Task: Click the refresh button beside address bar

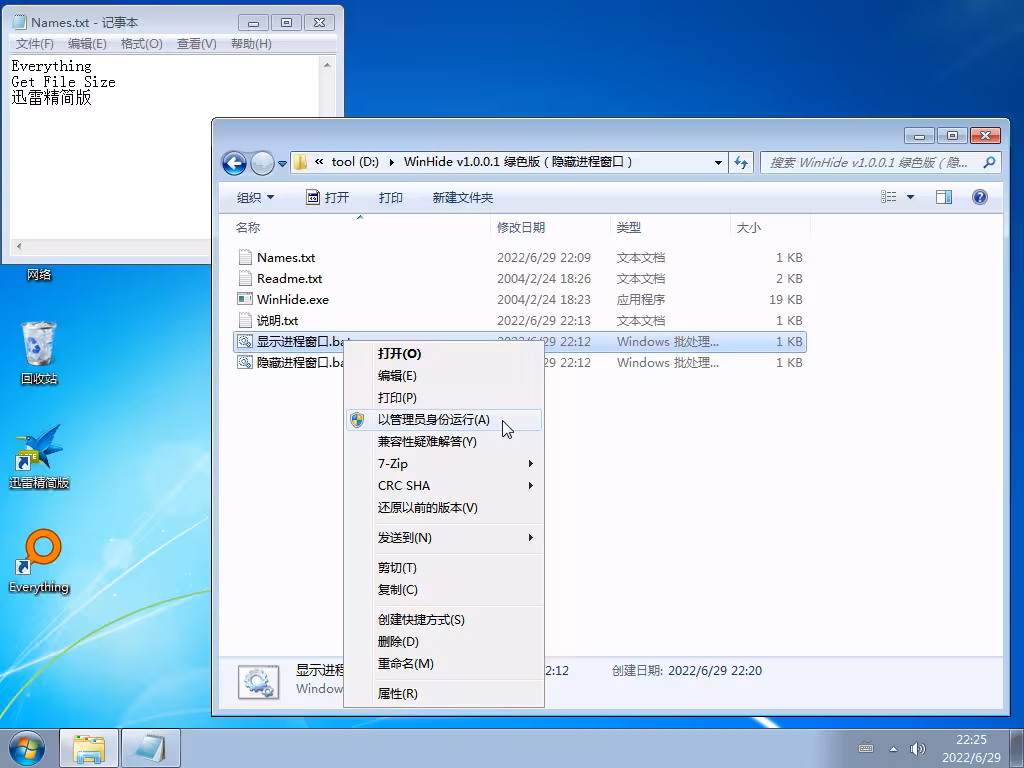Action: pyautogui.click(x=741, y=163)
